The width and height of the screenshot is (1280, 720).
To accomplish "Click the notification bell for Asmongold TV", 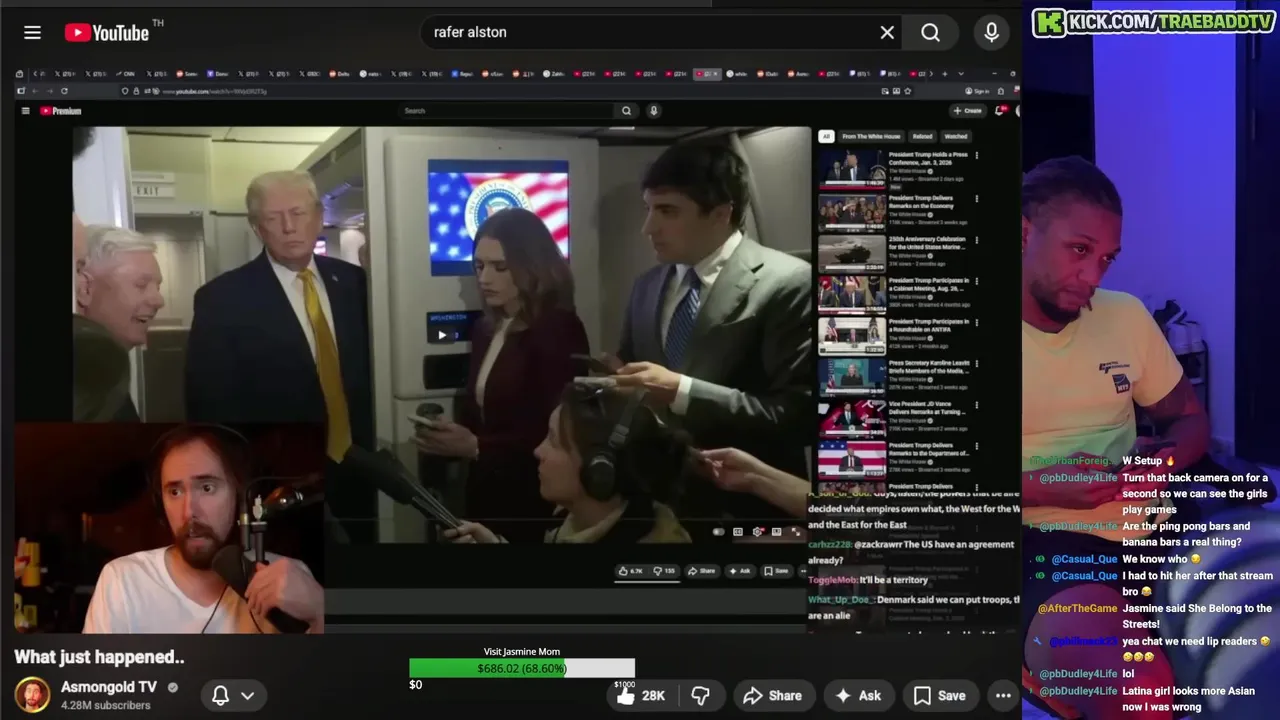I will click(x=221, y=695).
